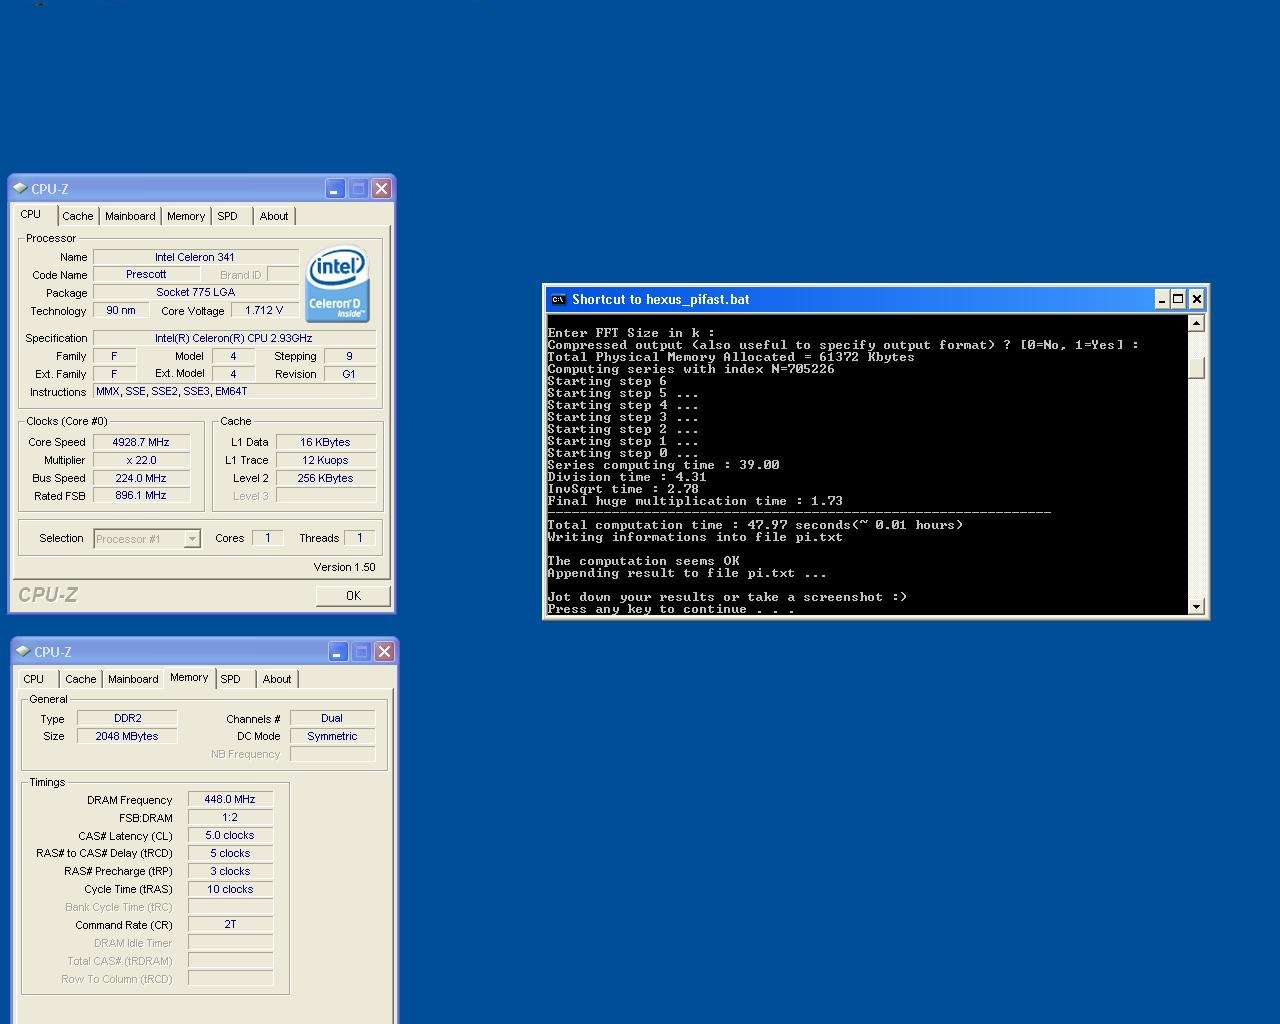Click the Stepping value 9
The image size is (1280, 1024).
point(349,356)
